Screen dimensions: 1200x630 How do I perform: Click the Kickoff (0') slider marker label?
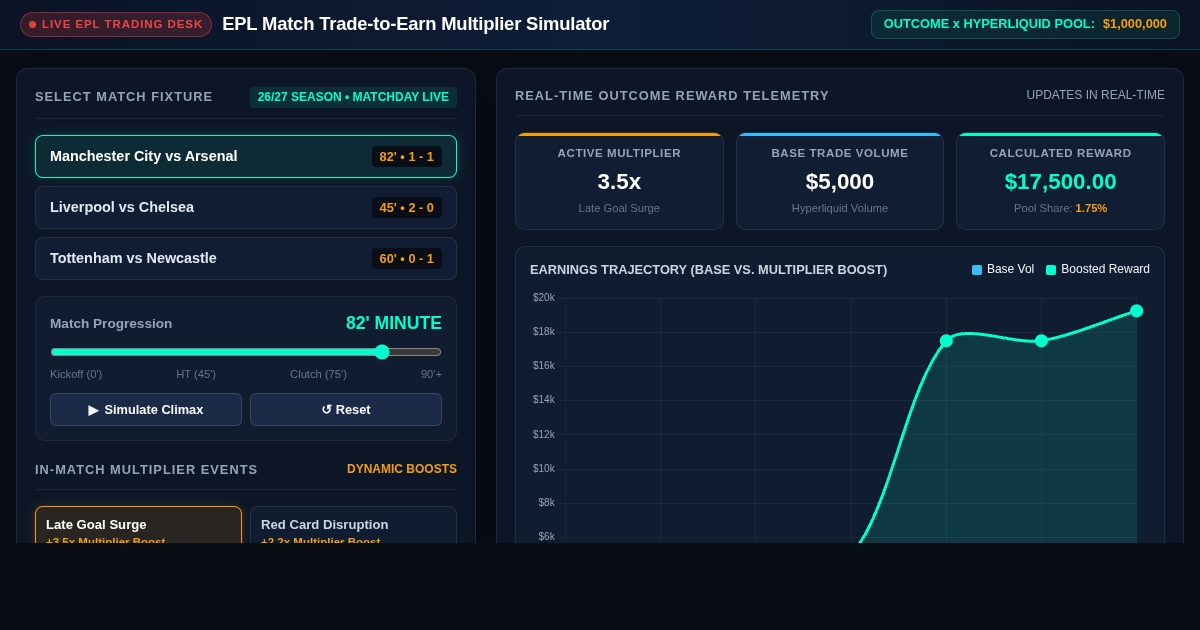[x=76, y=374]
